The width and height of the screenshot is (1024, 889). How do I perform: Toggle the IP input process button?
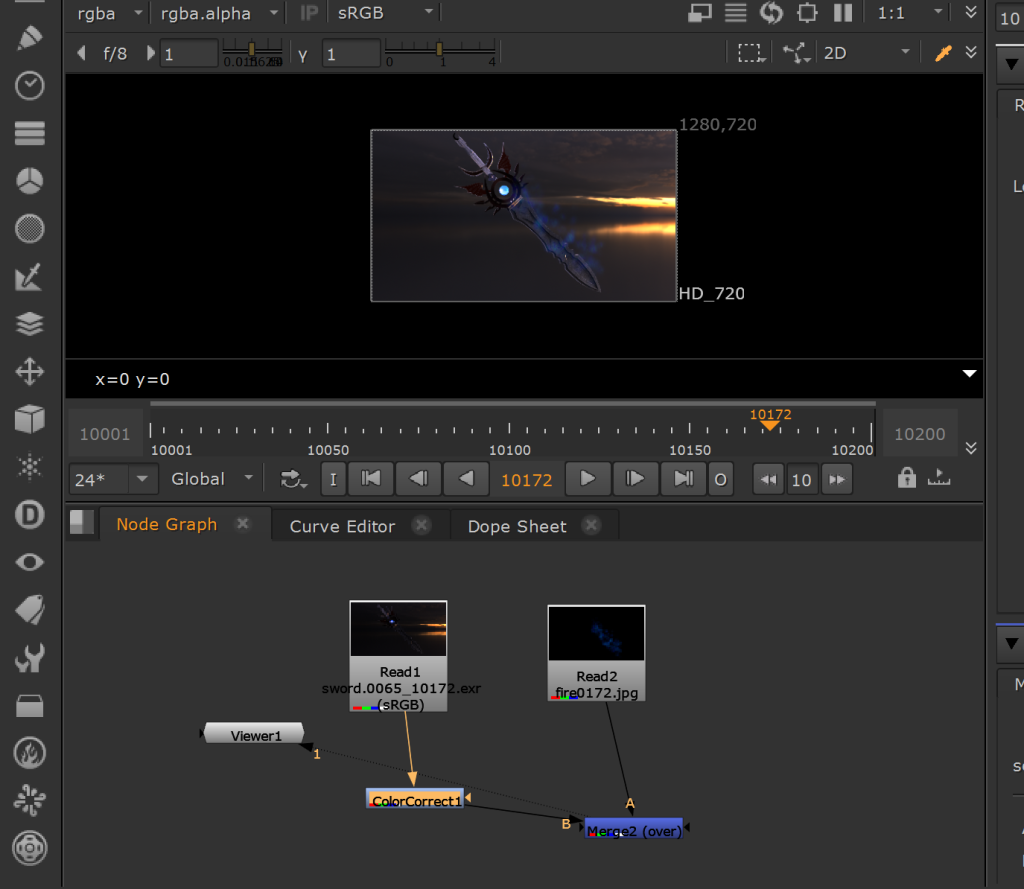[x=309, y=13]
